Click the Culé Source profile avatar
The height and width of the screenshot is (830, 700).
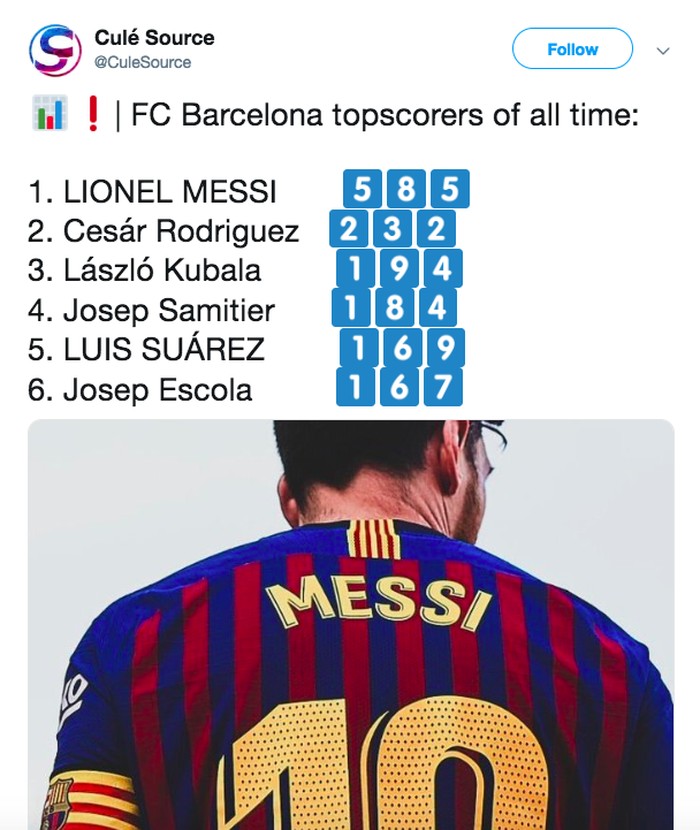pos(54,50)
